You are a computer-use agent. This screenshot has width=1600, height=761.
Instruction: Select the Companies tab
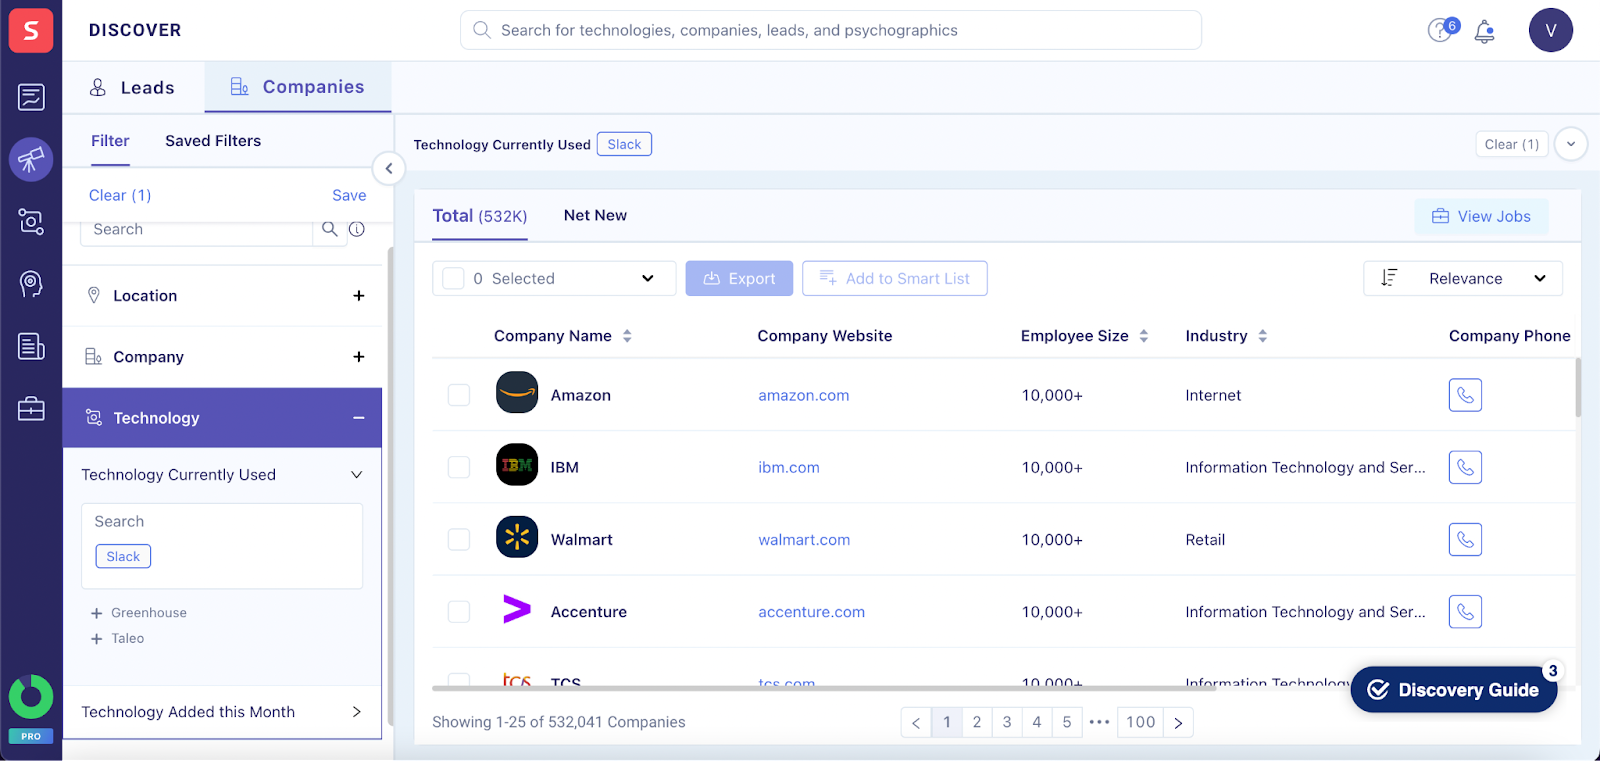click(298, 87)
